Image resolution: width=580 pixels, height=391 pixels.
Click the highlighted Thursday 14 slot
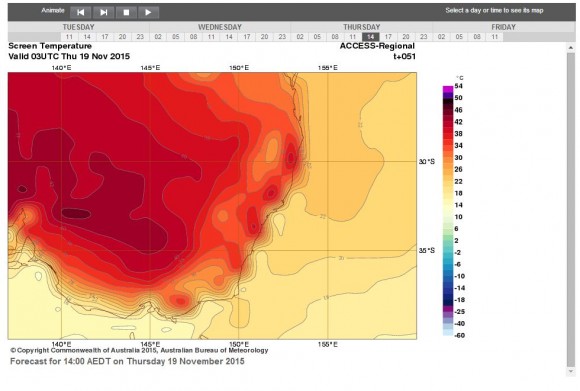tap(371, 37)
